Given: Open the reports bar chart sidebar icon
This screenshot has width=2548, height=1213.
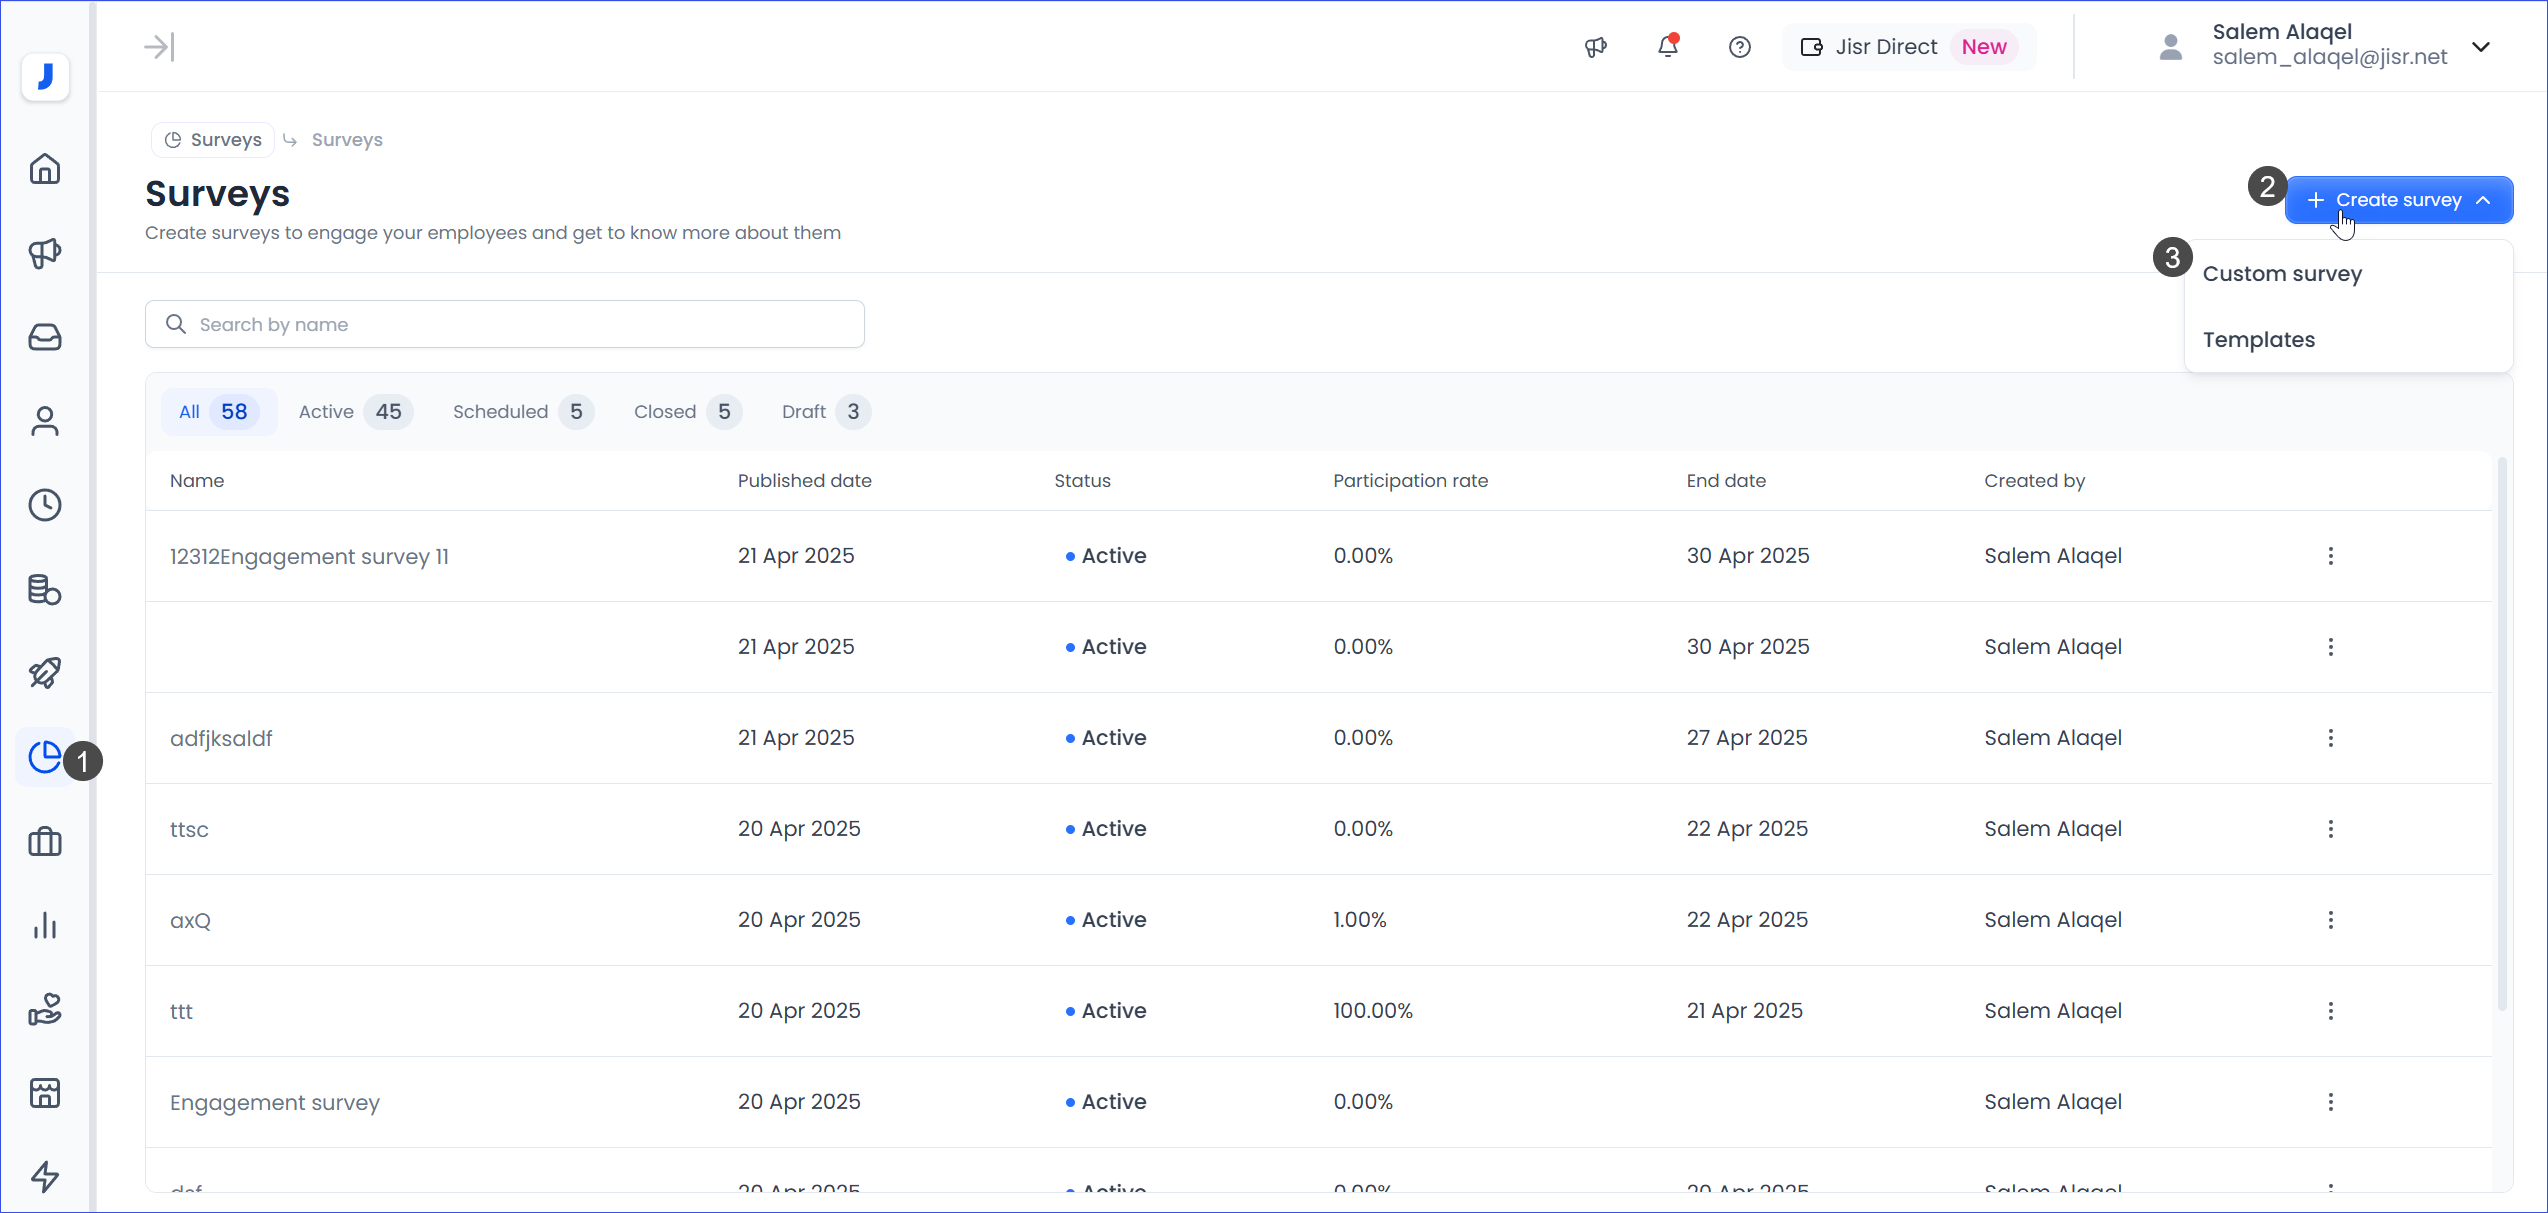Looking at the screenshot, I should [x=45, y=926].
